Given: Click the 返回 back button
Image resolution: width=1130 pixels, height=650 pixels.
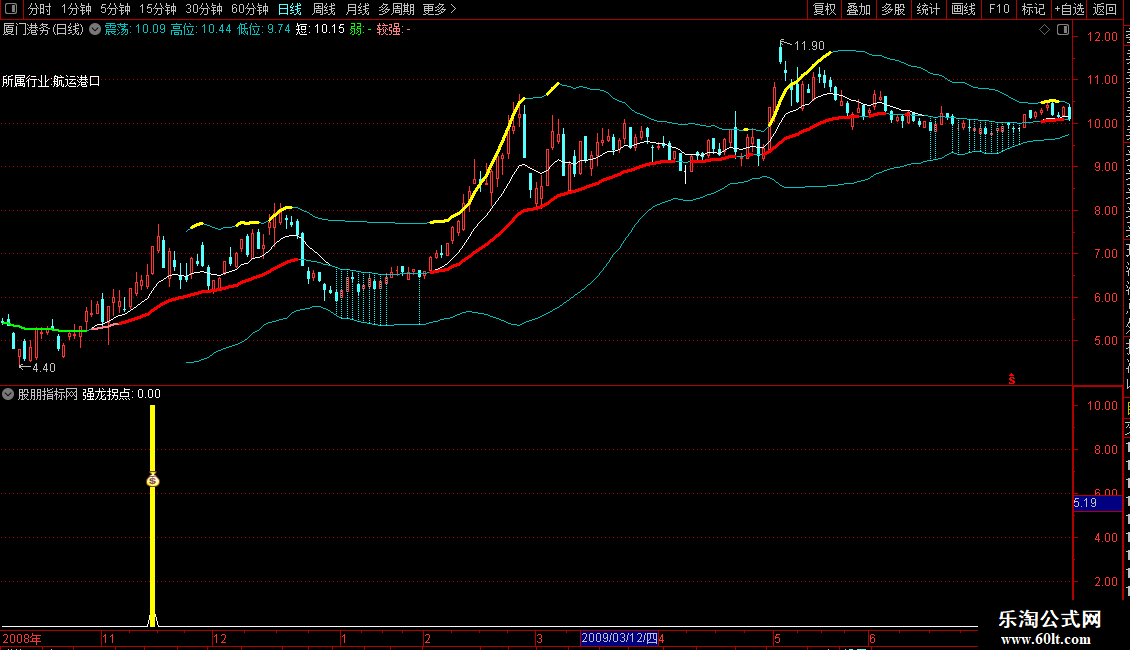Looking at the screenshot, I should [1105, 9].
